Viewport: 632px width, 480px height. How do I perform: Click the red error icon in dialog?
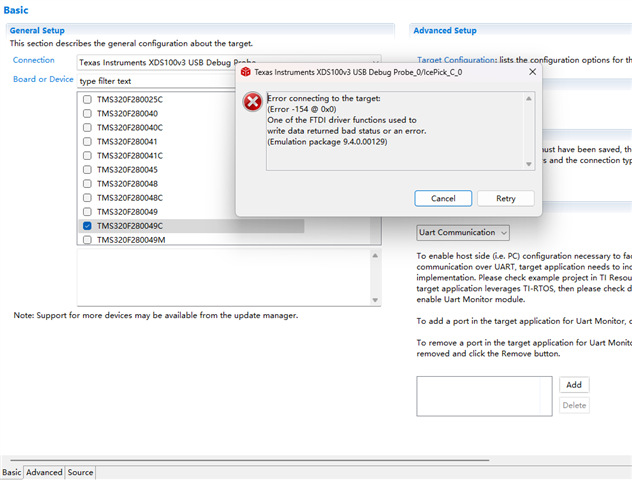pyautogui.click(x=253, y=102)
